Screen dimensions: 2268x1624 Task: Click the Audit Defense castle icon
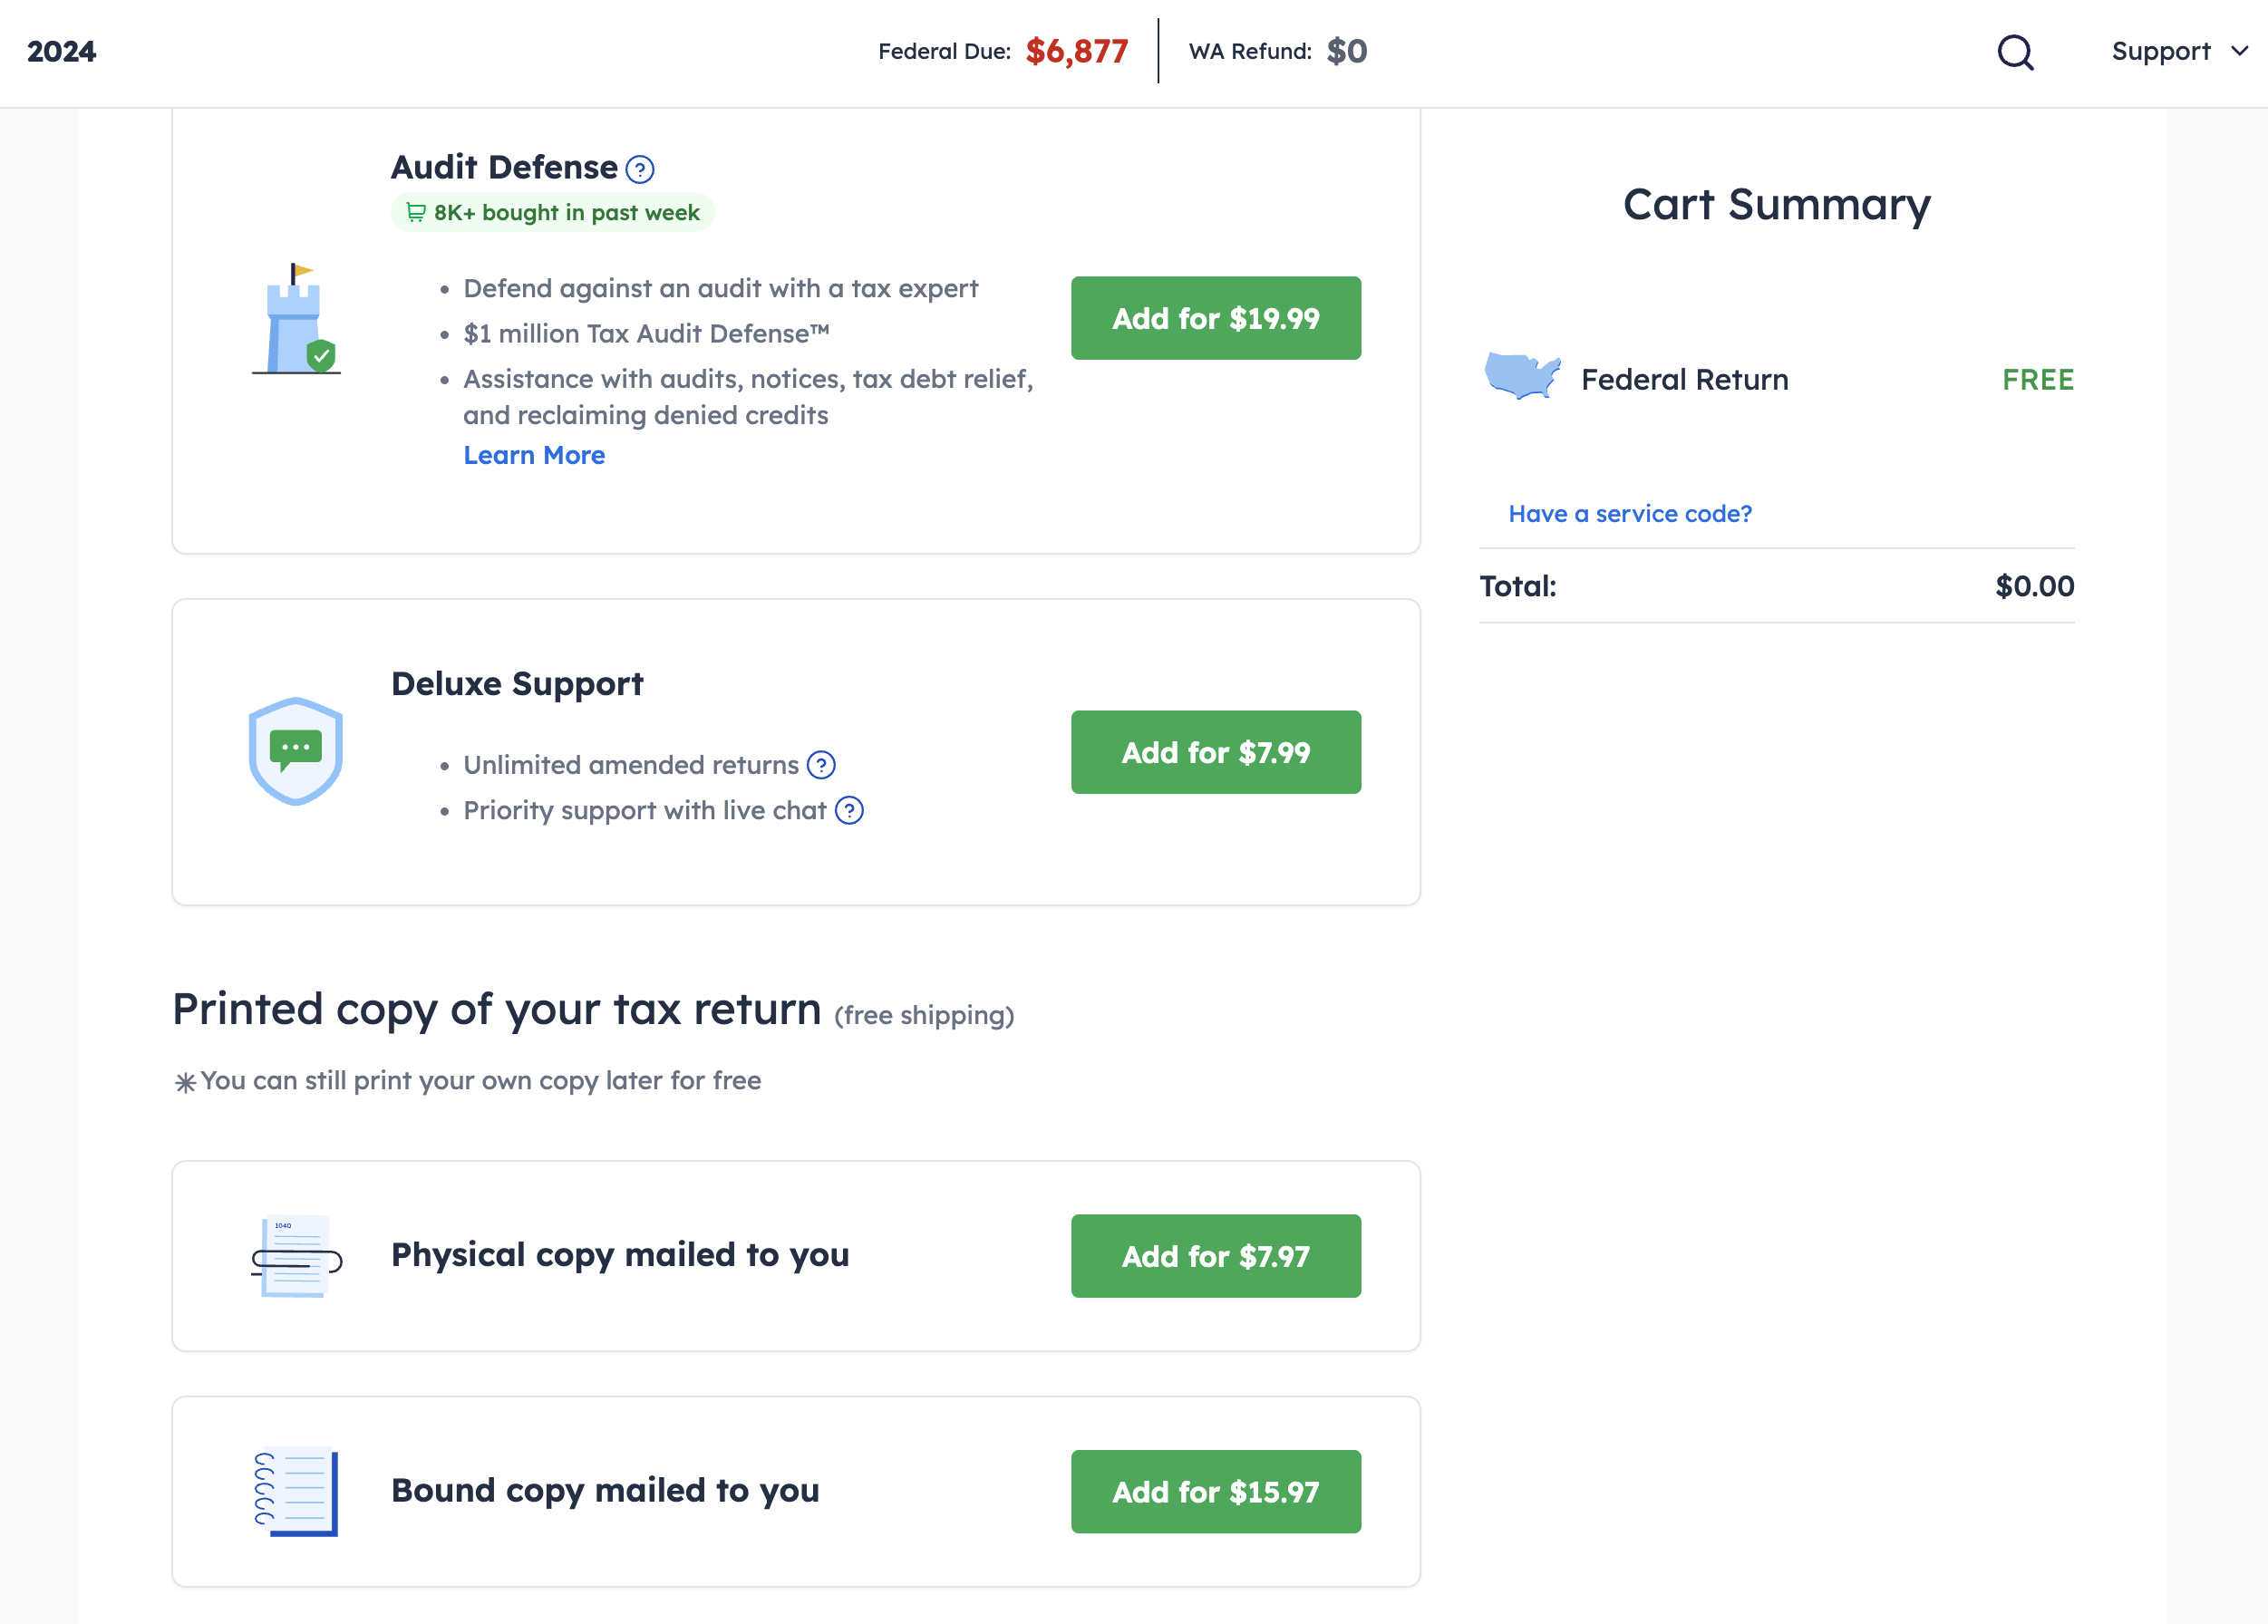[x=296, y=319]
